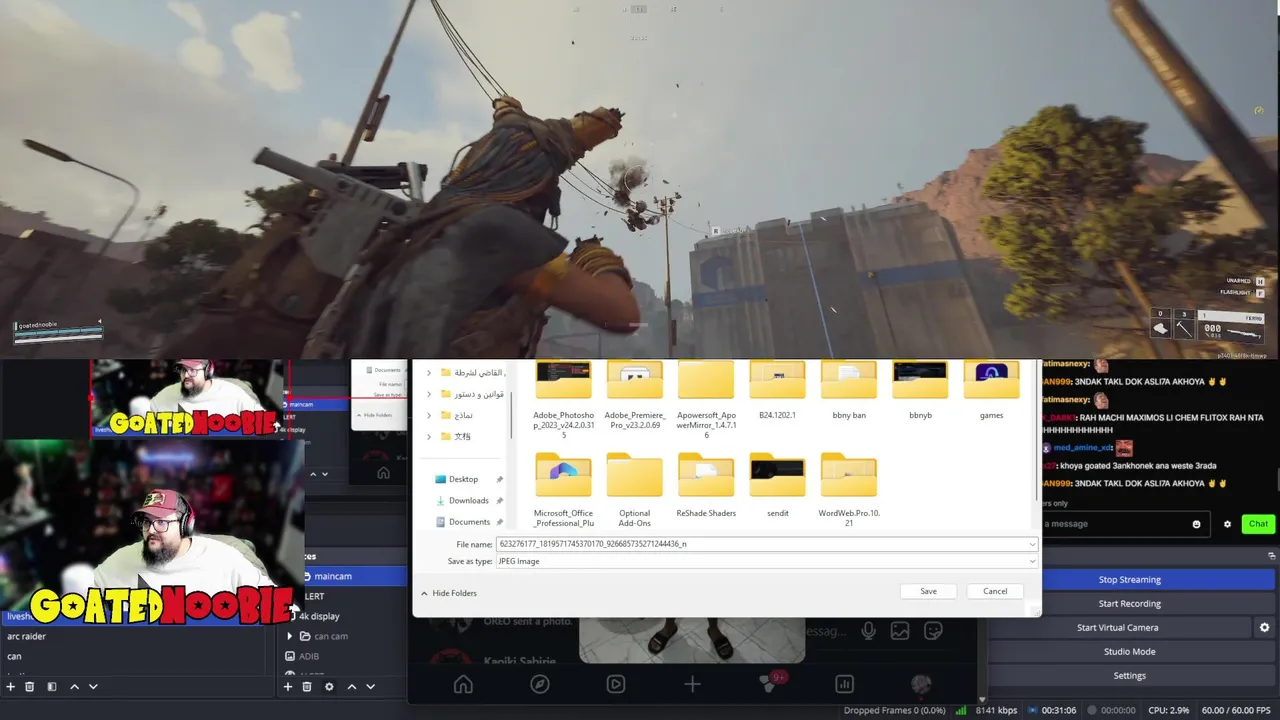Move selected source down in Sources
Screen dimensions: 1280x720
click(x=370, y=687)
